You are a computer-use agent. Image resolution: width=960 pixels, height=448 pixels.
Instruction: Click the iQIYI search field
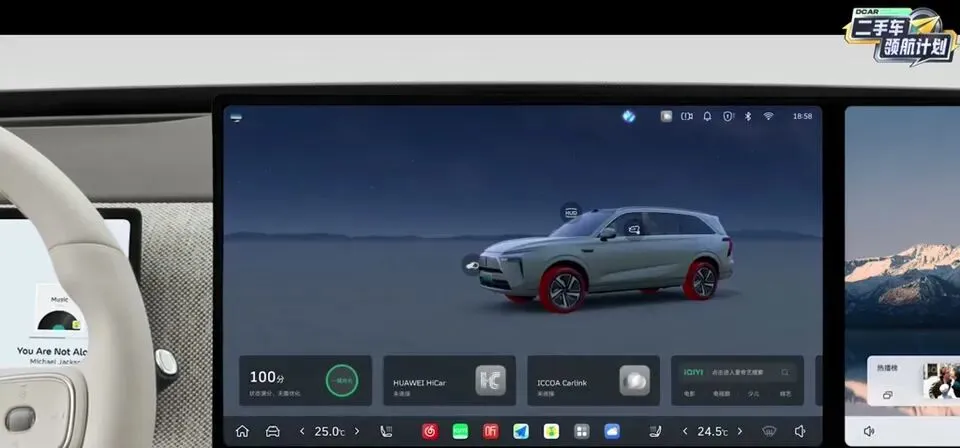(737, 372)
